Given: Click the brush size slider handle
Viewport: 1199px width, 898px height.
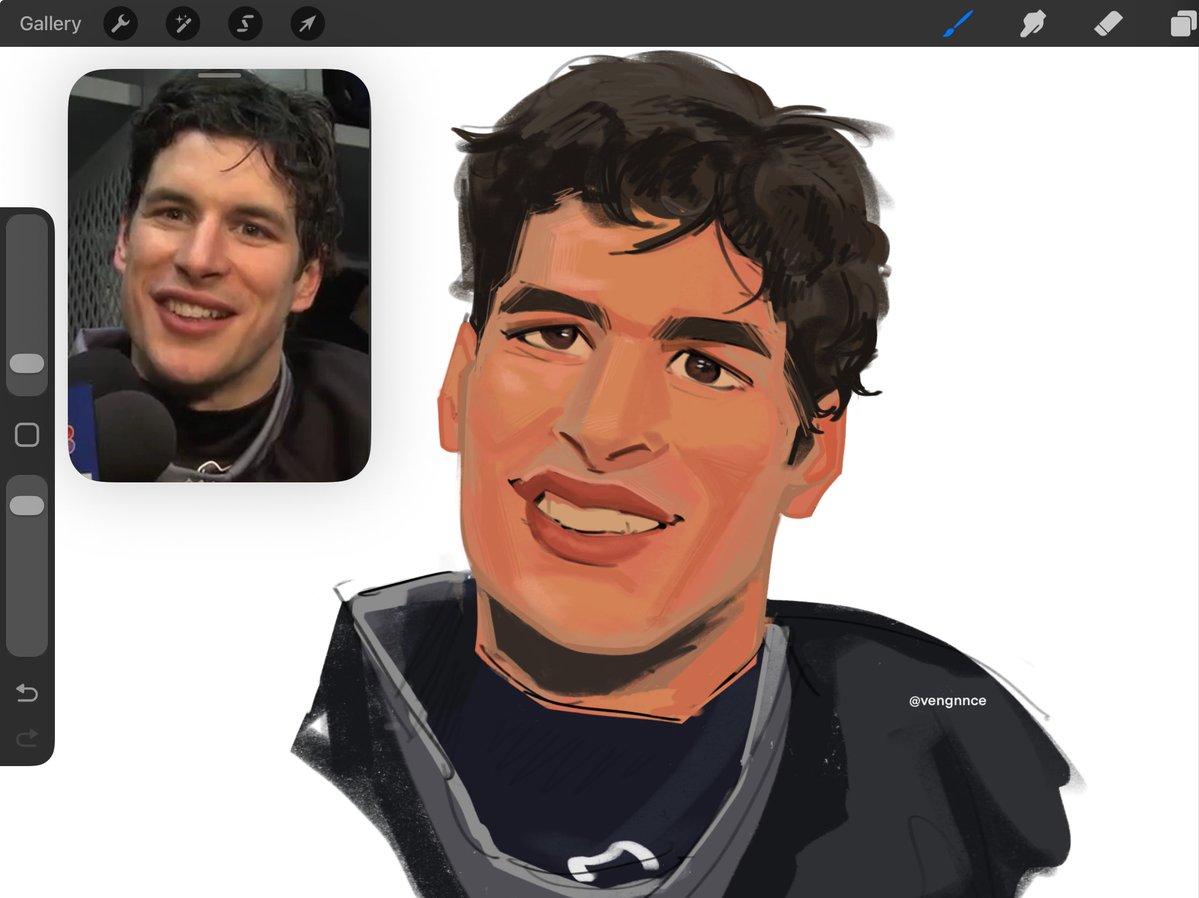Looking at the screenshot, I should click(x=27, y=363).
